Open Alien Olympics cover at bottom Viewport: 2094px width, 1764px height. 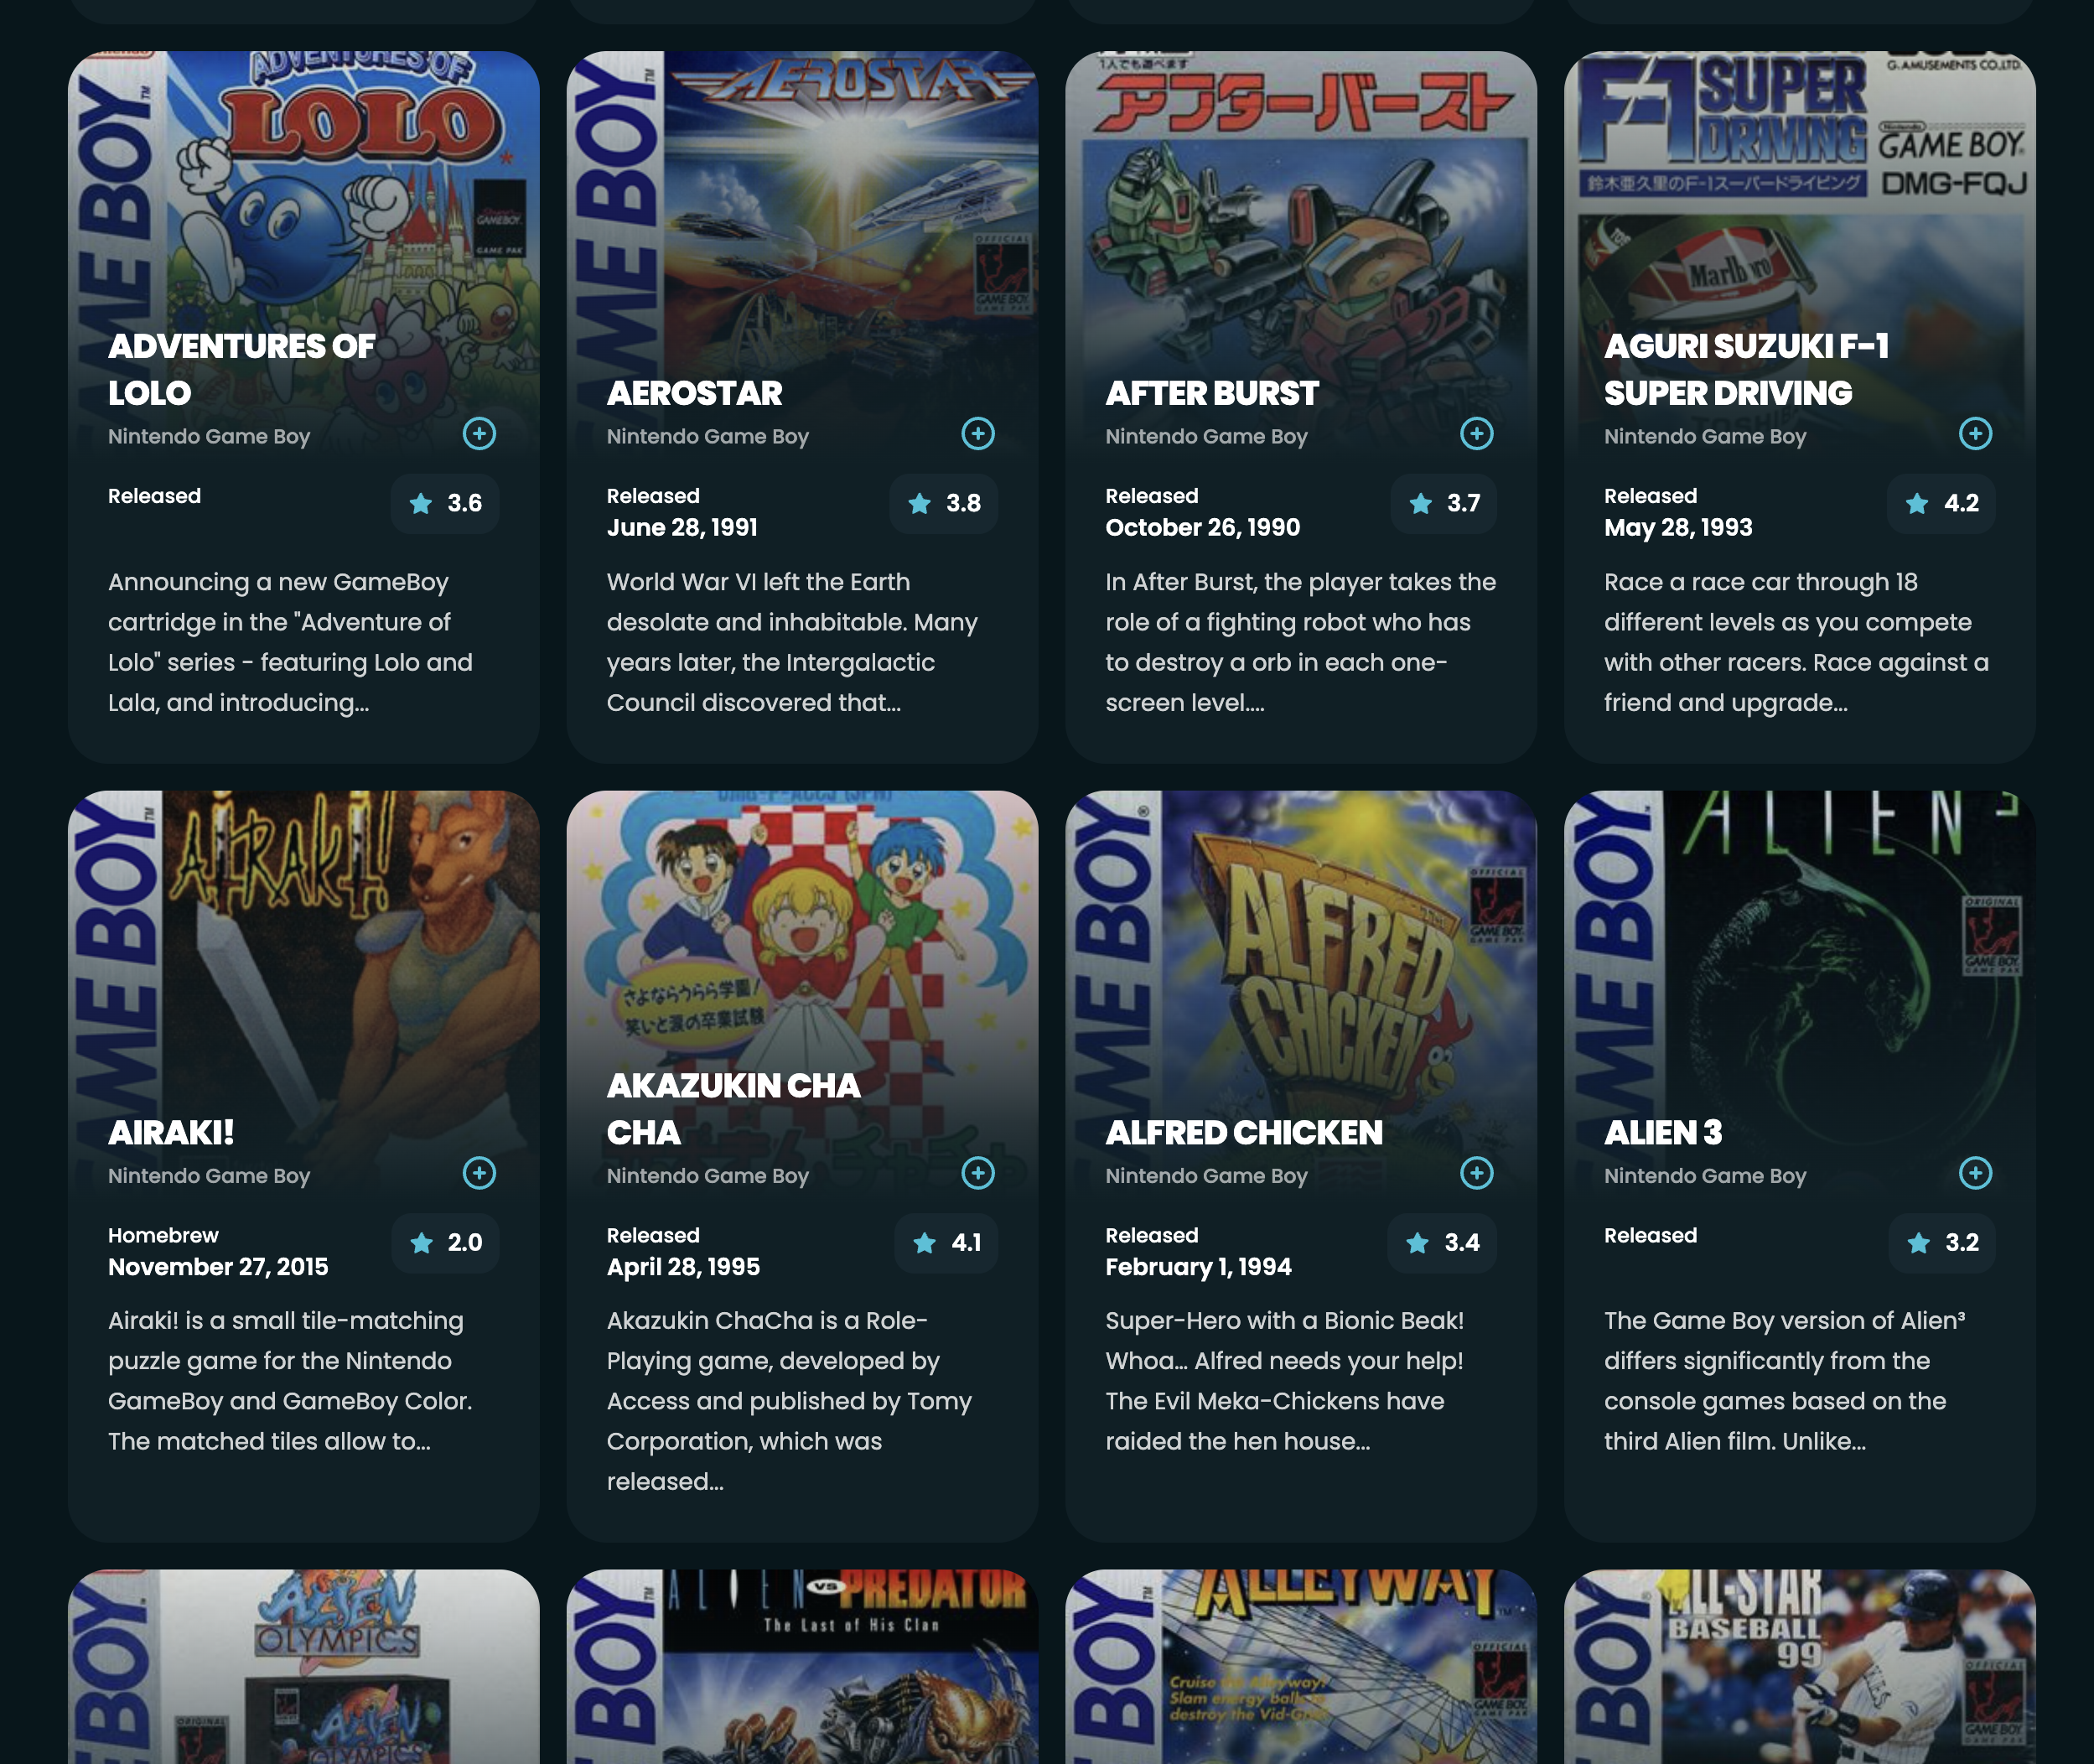click(304, 1666)
